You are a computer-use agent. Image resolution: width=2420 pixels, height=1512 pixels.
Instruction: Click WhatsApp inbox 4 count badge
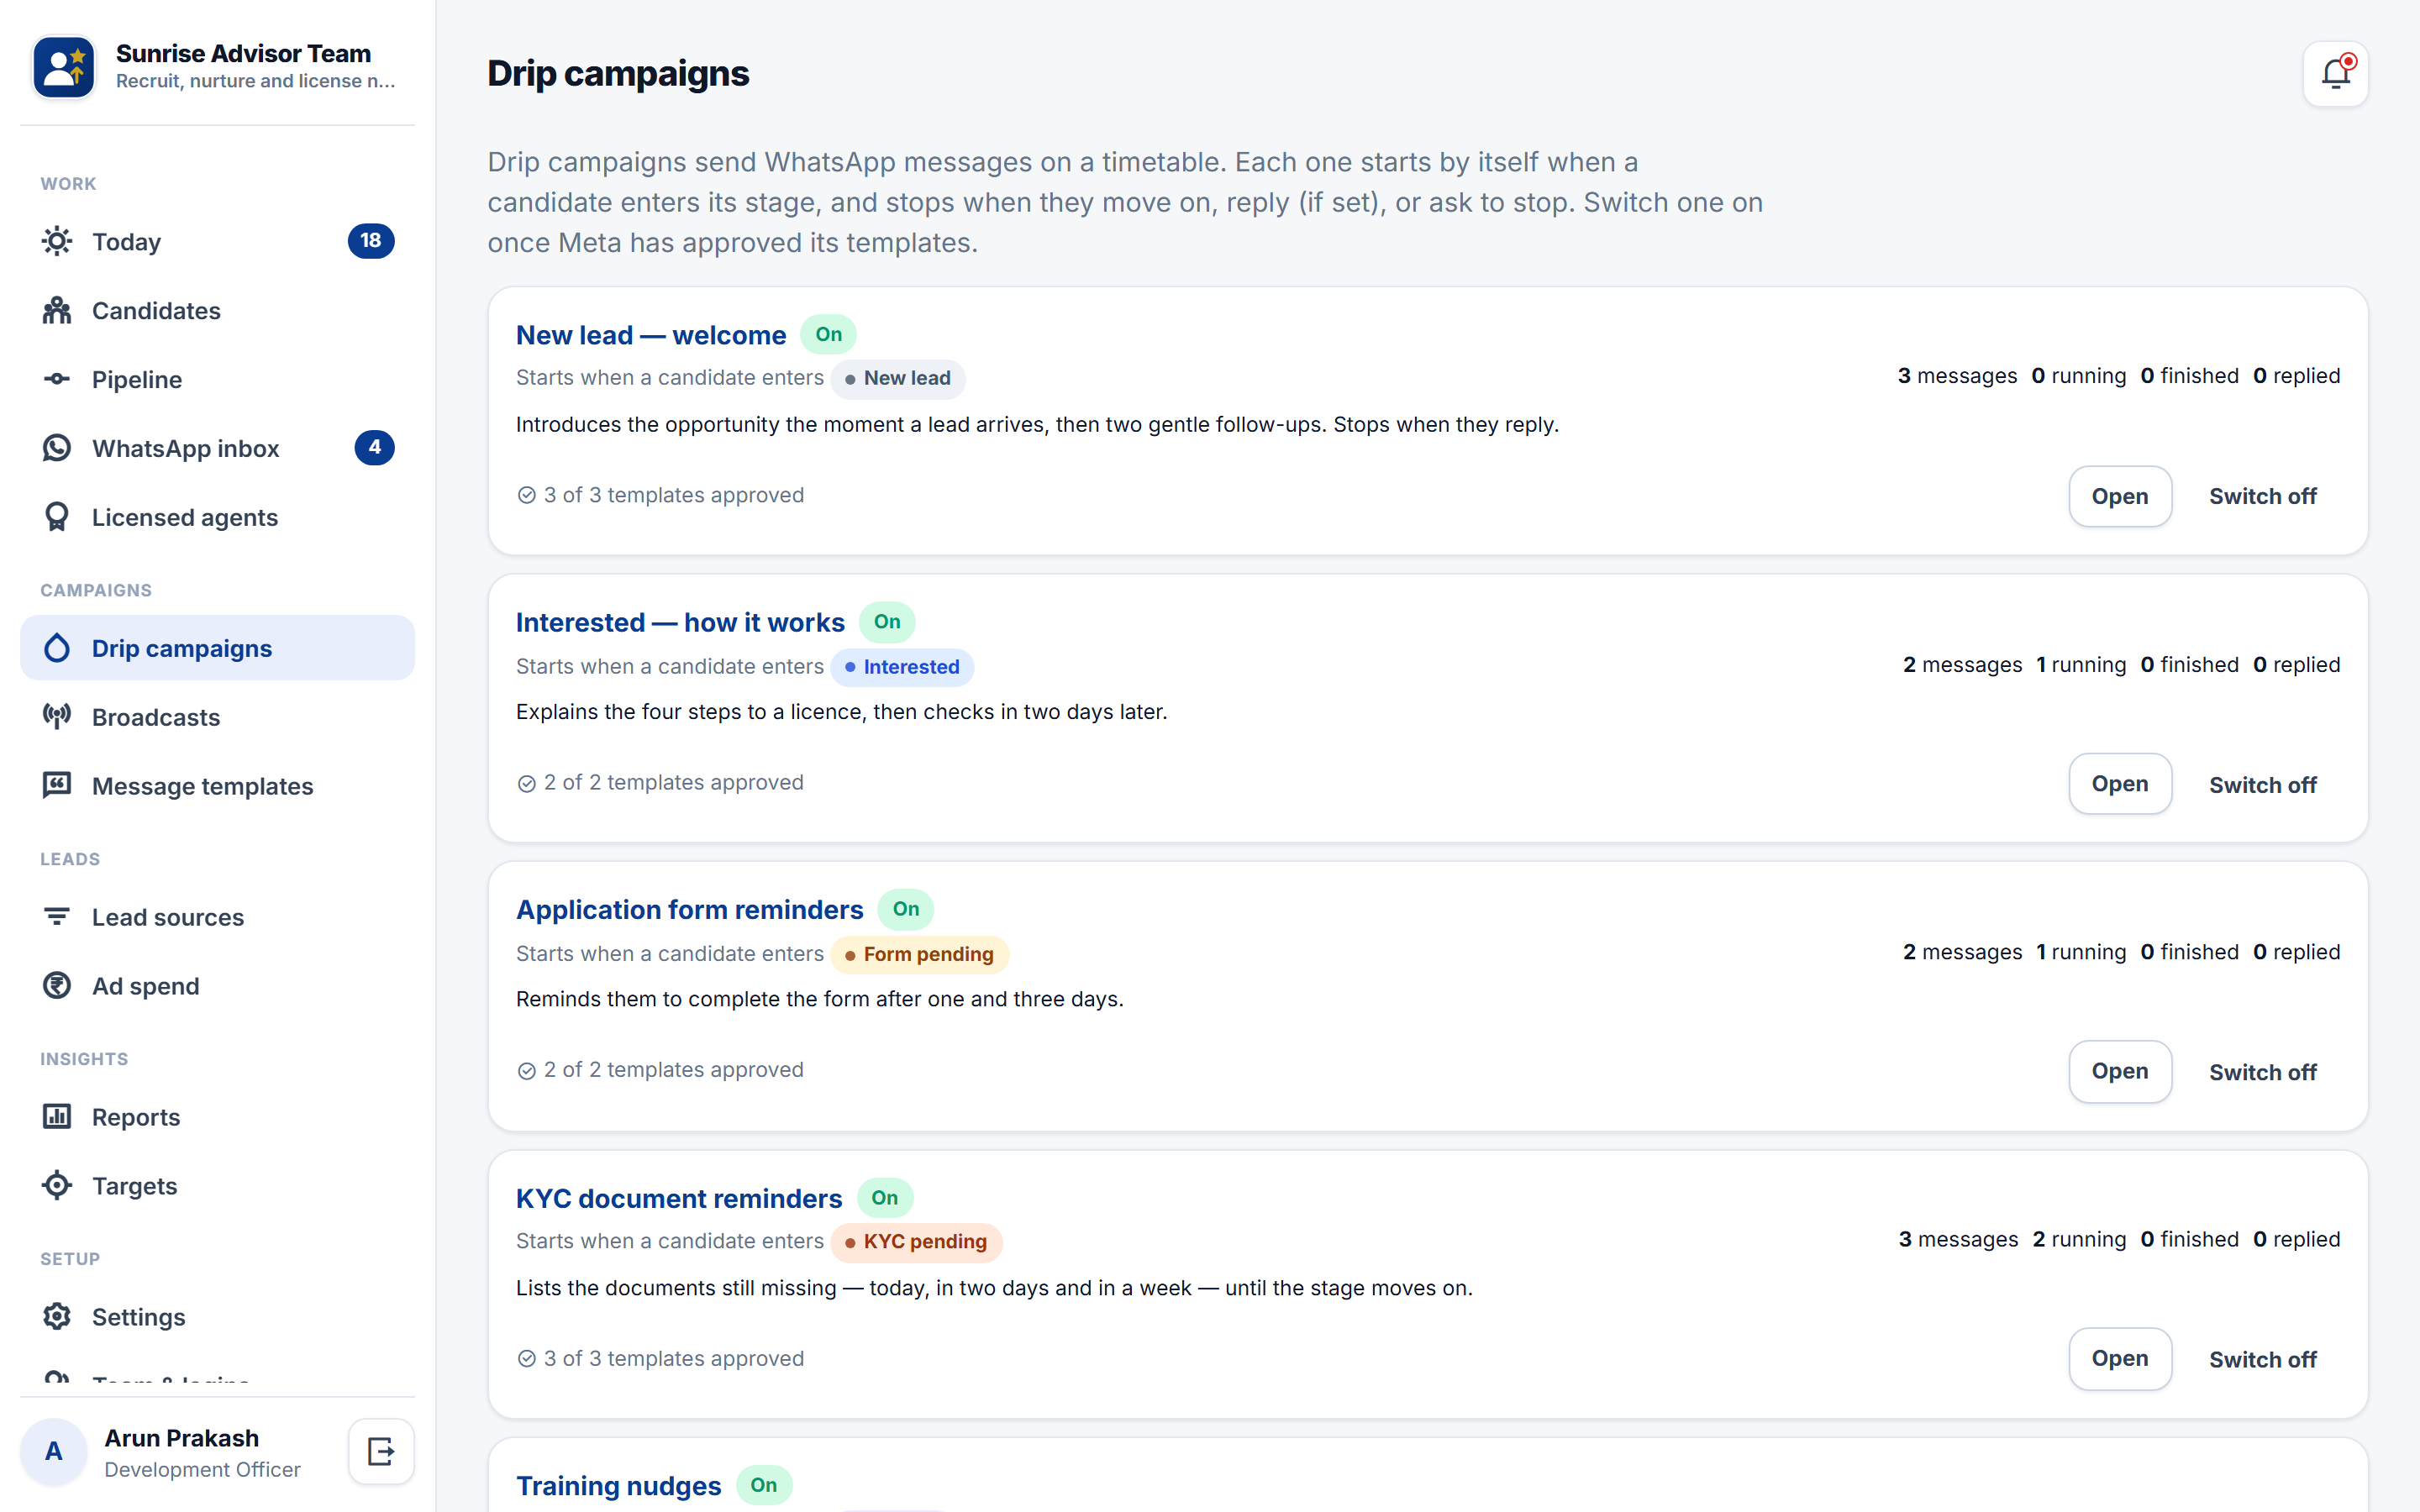tap(374, 448)
